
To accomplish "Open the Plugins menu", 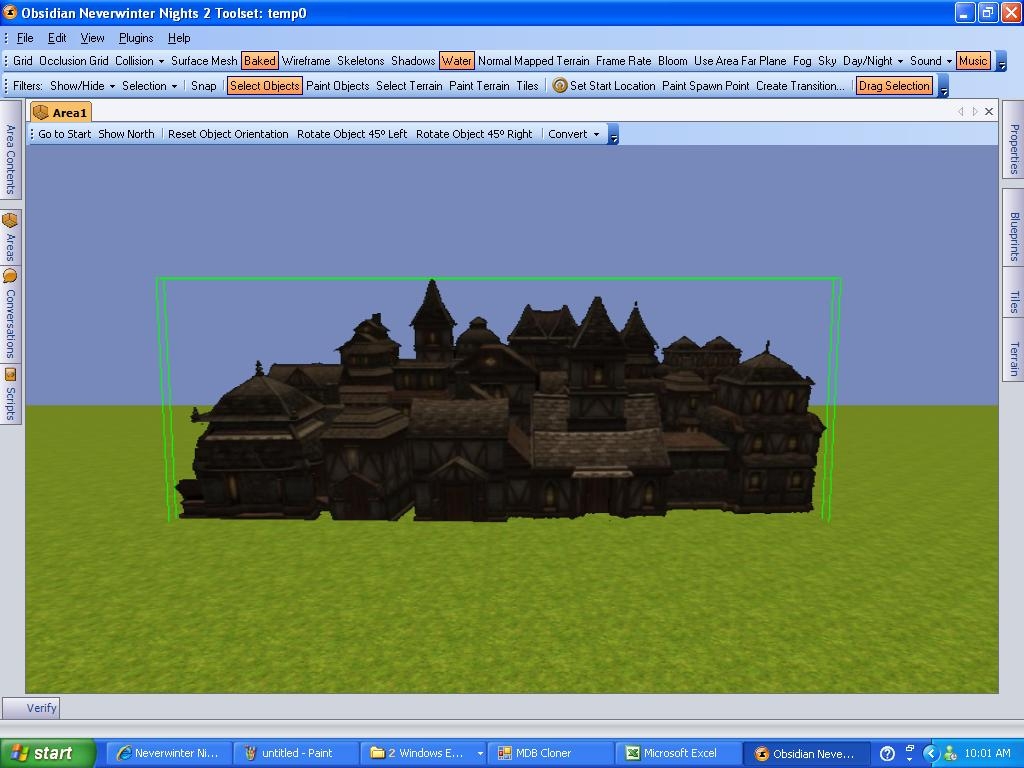I will click(x=136, y=38).
